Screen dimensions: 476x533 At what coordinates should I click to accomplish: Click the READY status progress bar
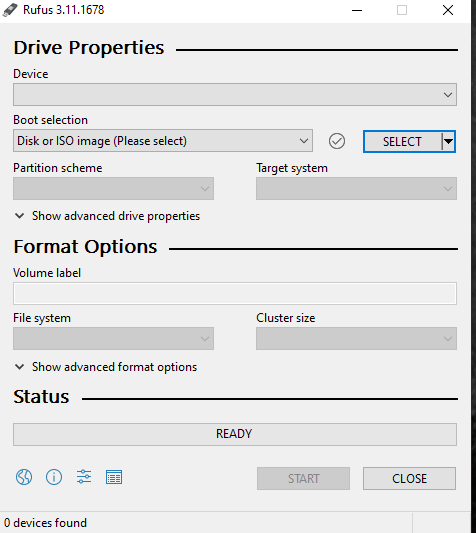(x=235, y=434)
